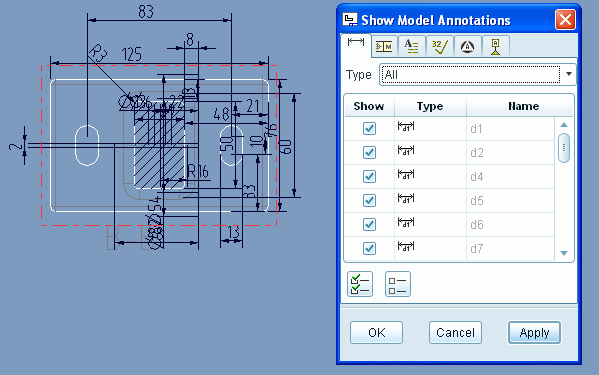Open the Type dropdown set to All

[x=478, y=74]
